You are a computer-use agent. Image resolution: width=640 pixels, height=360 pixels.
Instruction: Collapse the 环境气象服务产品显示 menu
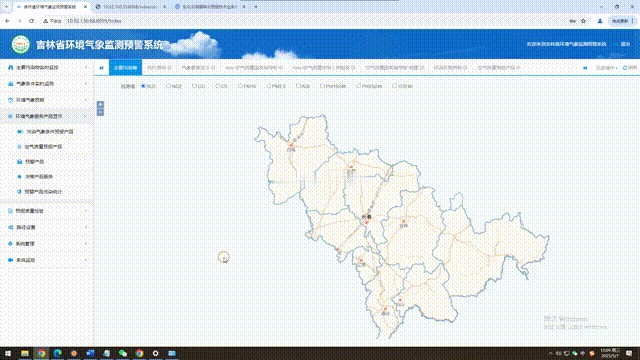pos(47,116)
